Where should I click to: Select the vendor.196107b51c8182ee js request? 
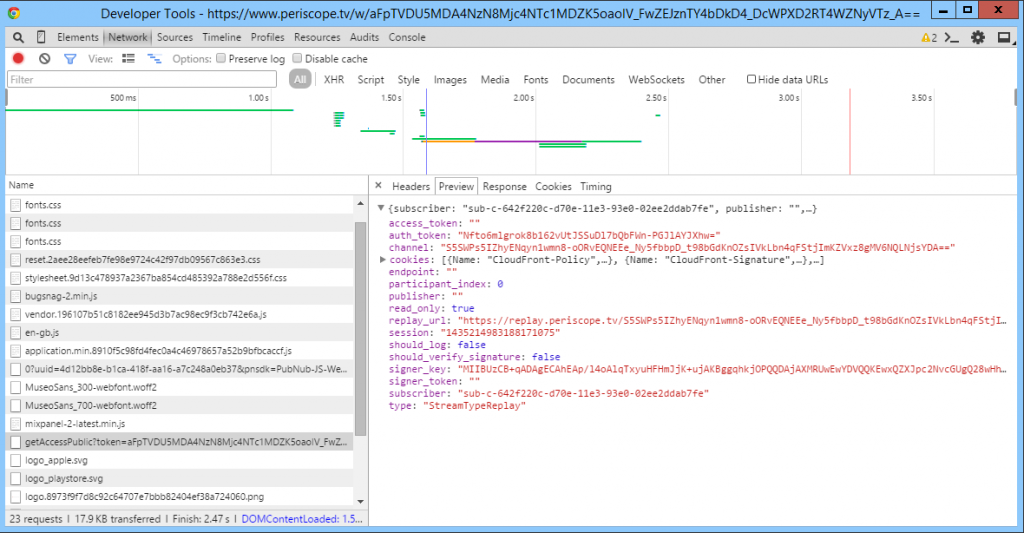[x=180, y=314]
